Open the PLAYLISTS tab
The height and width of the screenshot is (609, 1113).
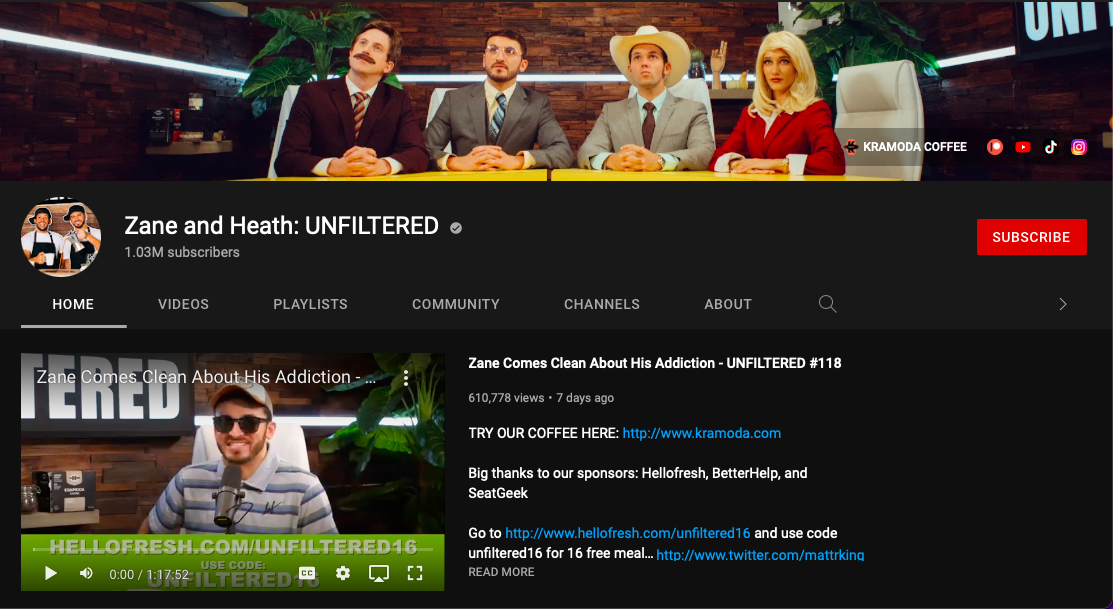point(310,304)
